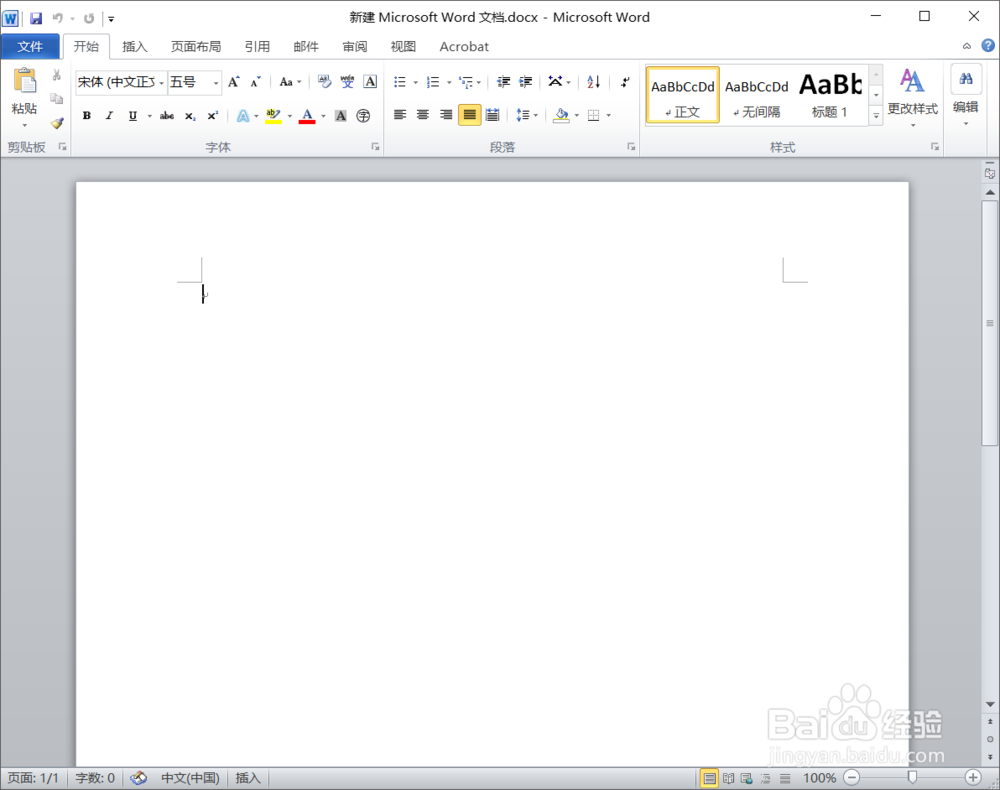Viewport: 1000px width, 790px height.
Task: Click the Sort A-Z icon
Action: [593, 82]
